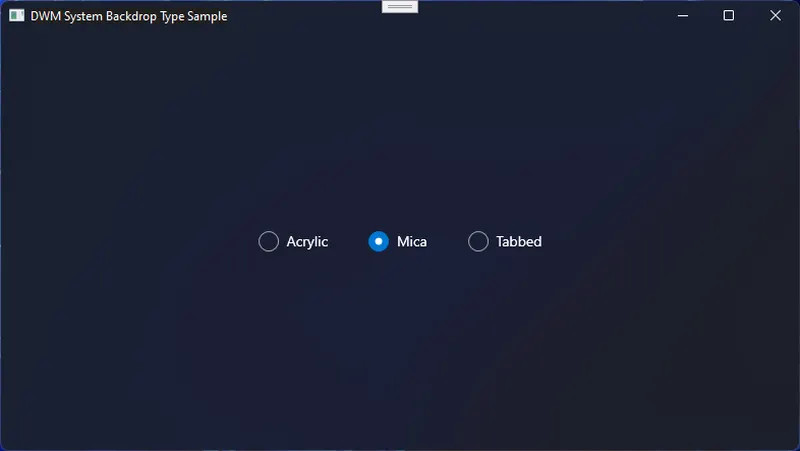The image size is (800, 451).
Task: Click the white grip handle at top center
Action: tap(400, 7)
